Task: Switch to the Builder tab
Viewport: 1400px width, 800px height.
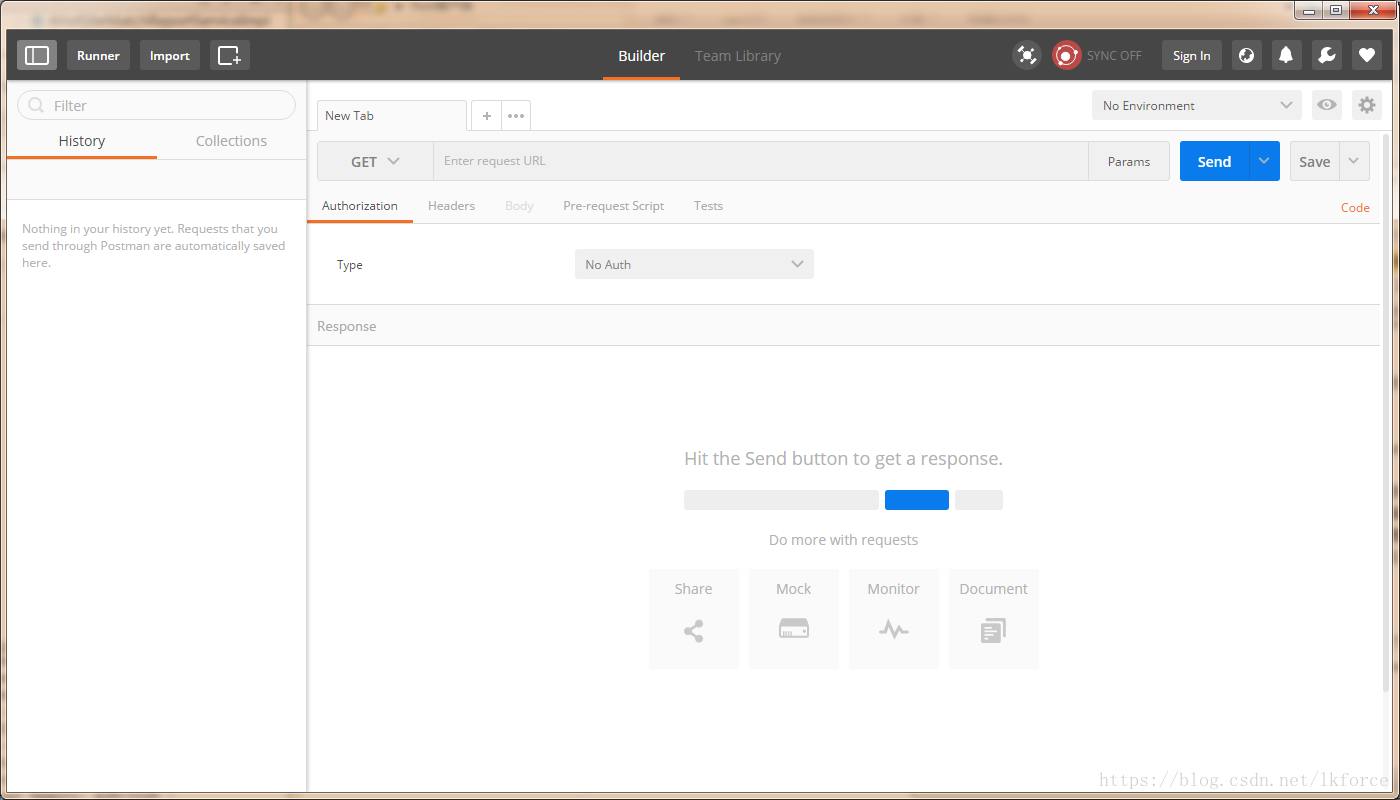Action: pyautogui.click(x=641, y=56)
